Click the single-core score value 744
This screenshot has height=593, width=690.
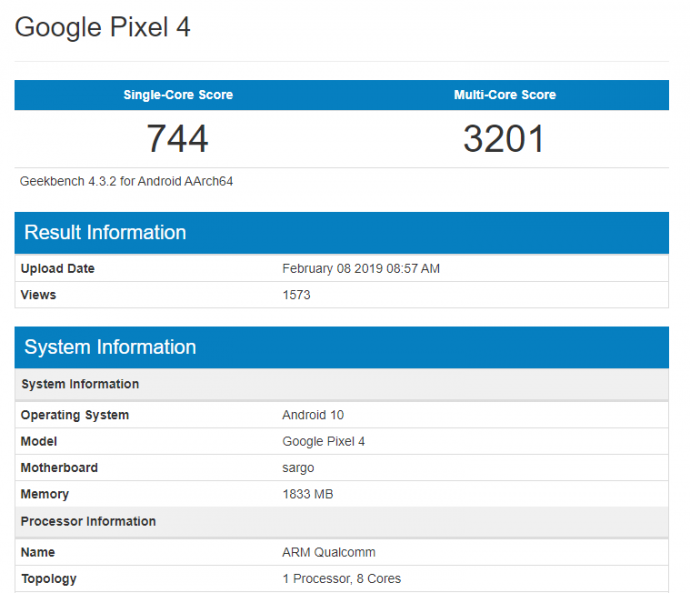tap(177, 139)
